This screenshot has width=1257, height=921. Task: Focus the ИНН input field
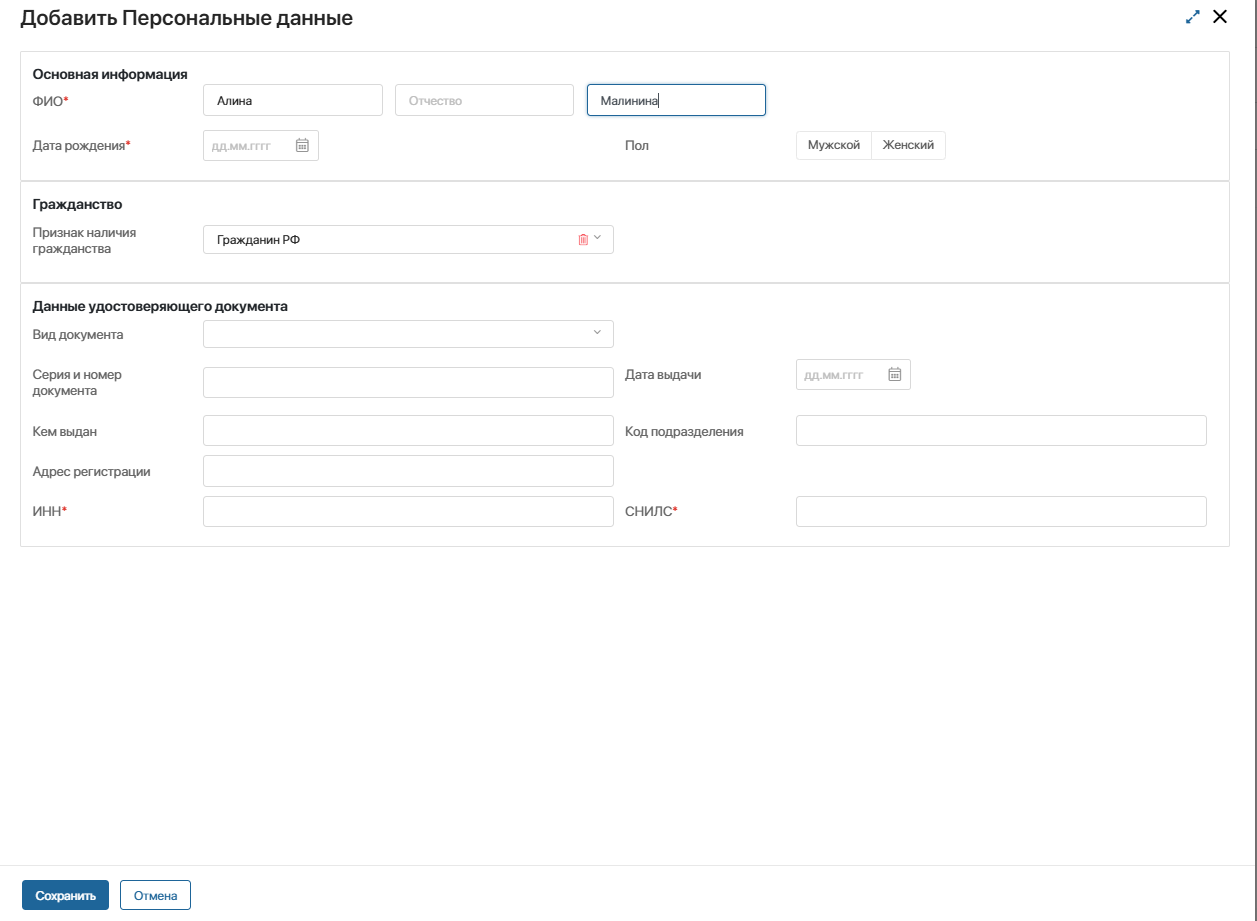pyautogui.click(x=408, y=511)
